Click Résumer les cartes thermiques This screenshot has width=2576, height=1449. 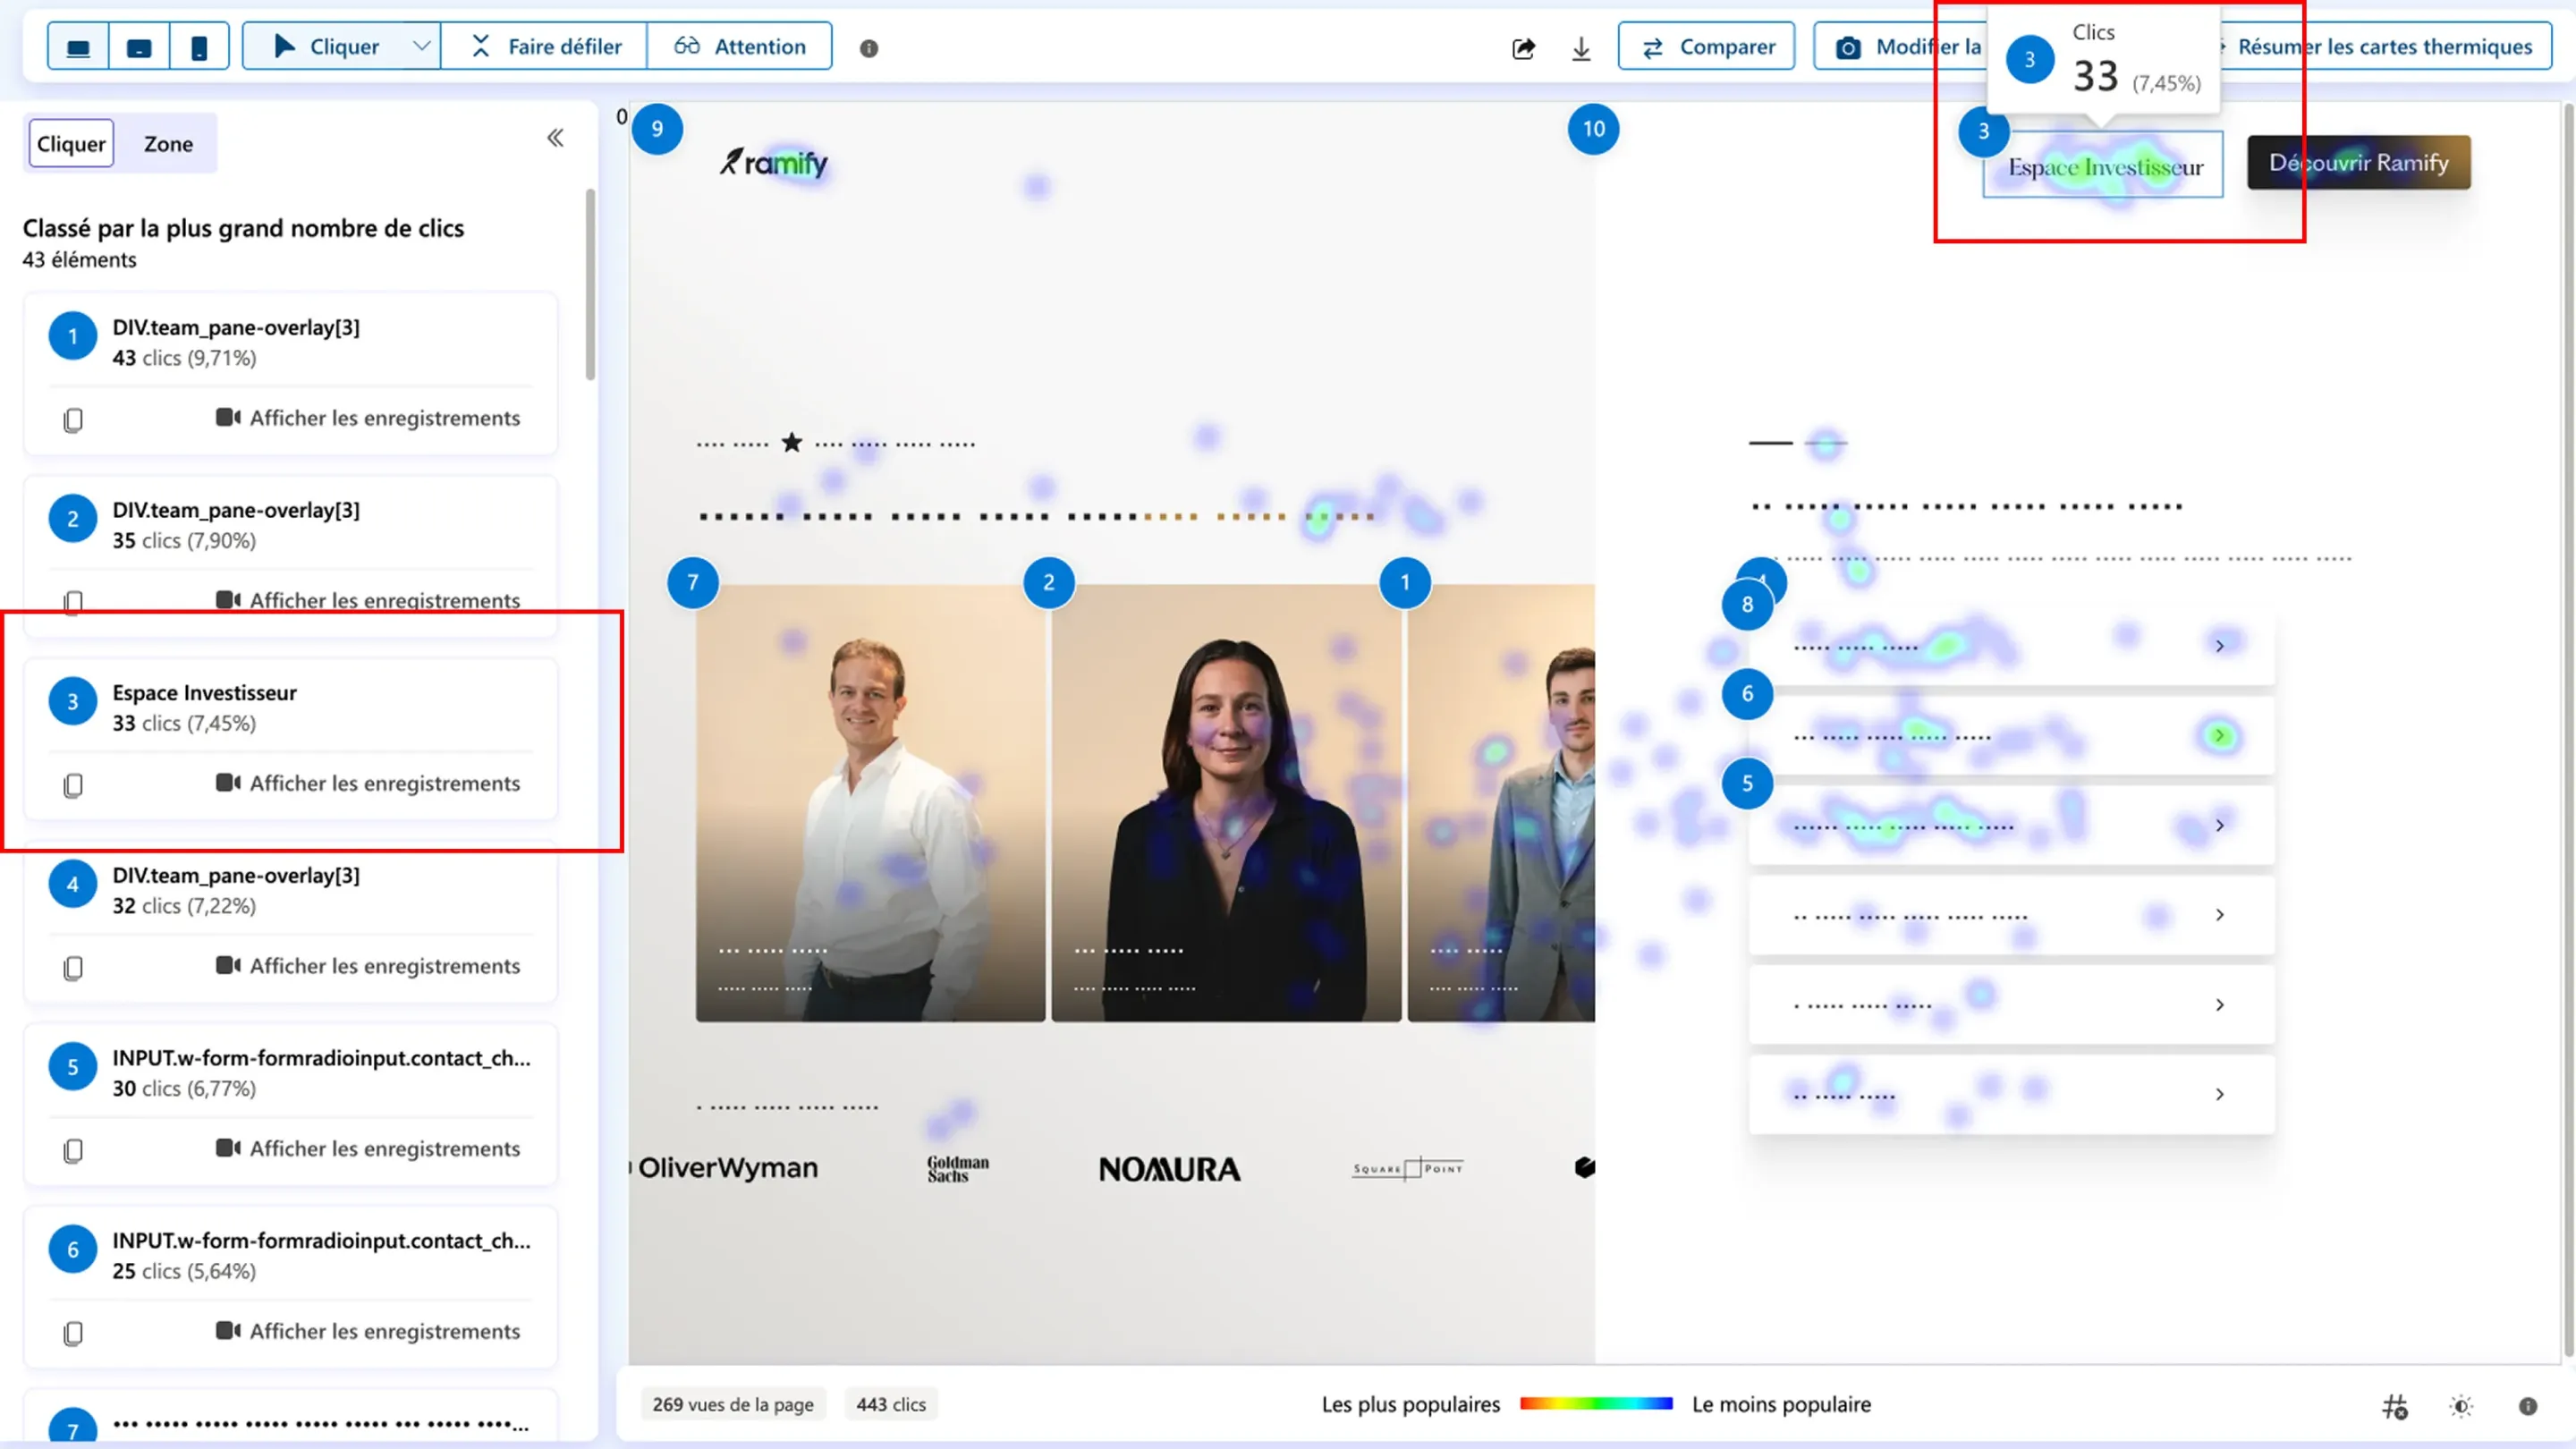click(2383, 46)
